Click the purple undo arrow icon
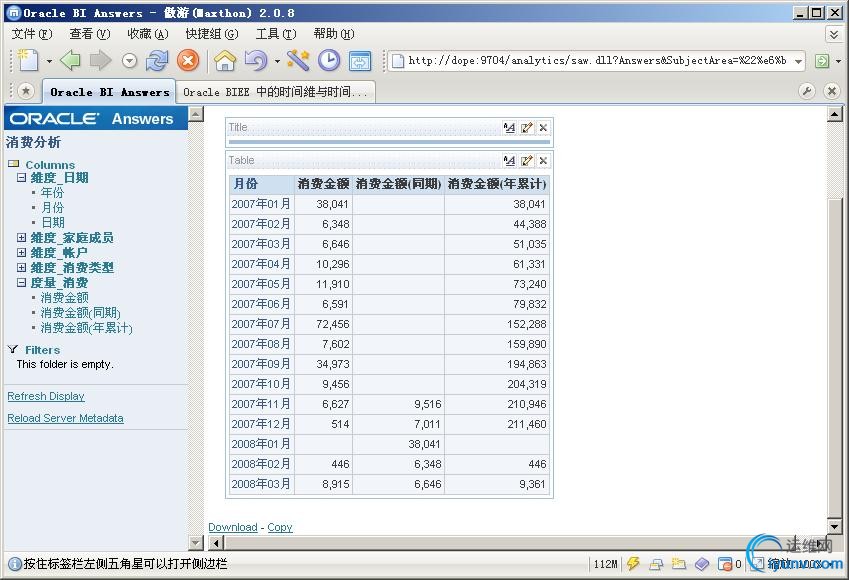This screenshot has width=849, height=580. click(x=256, y=60)
